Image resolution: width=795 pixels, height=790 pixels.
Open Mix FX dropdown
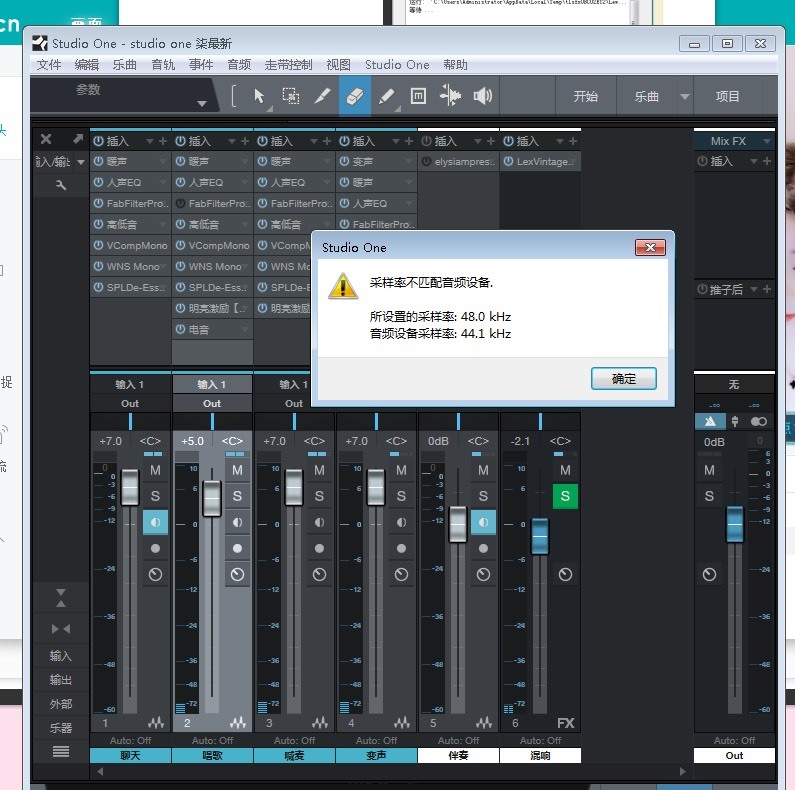point(767,141)
